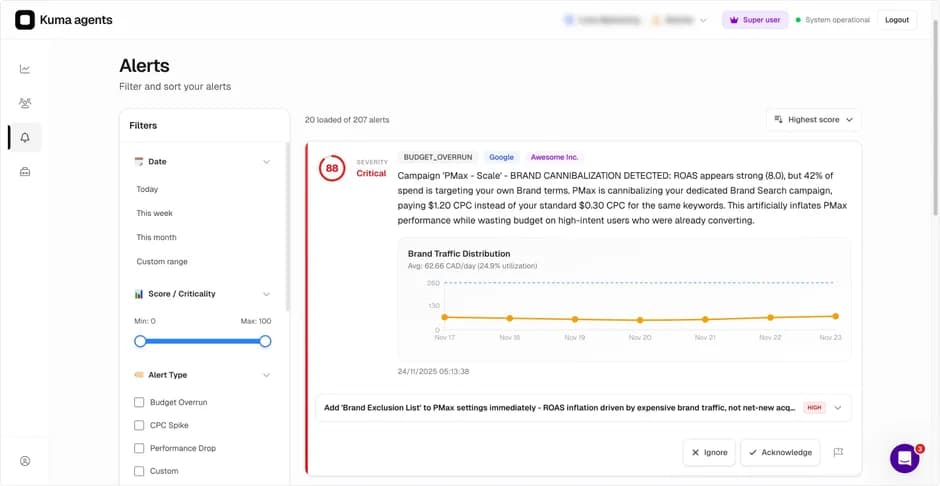Click the Nov 20 chart data point
This screenshot has height=486, width=940.
click(x=640, y=320)
